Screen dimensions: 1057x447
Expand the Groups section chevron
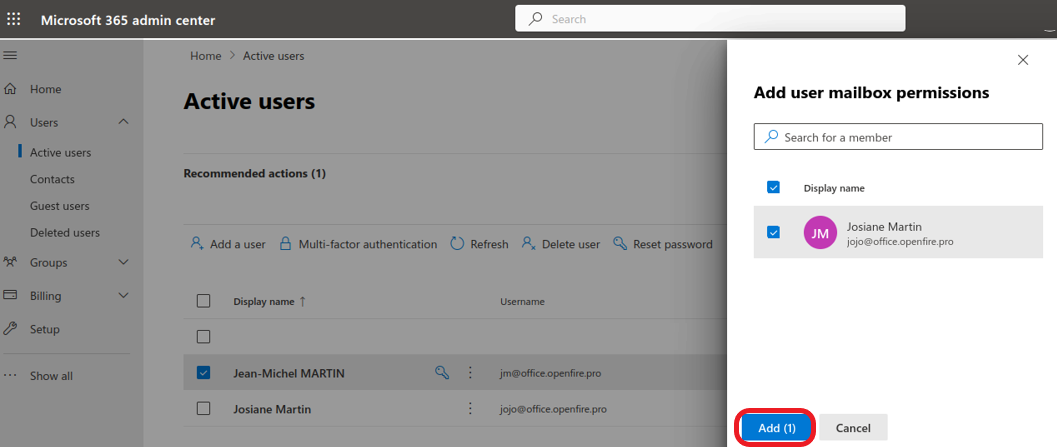pyautogui.click(x=123, y=262)
